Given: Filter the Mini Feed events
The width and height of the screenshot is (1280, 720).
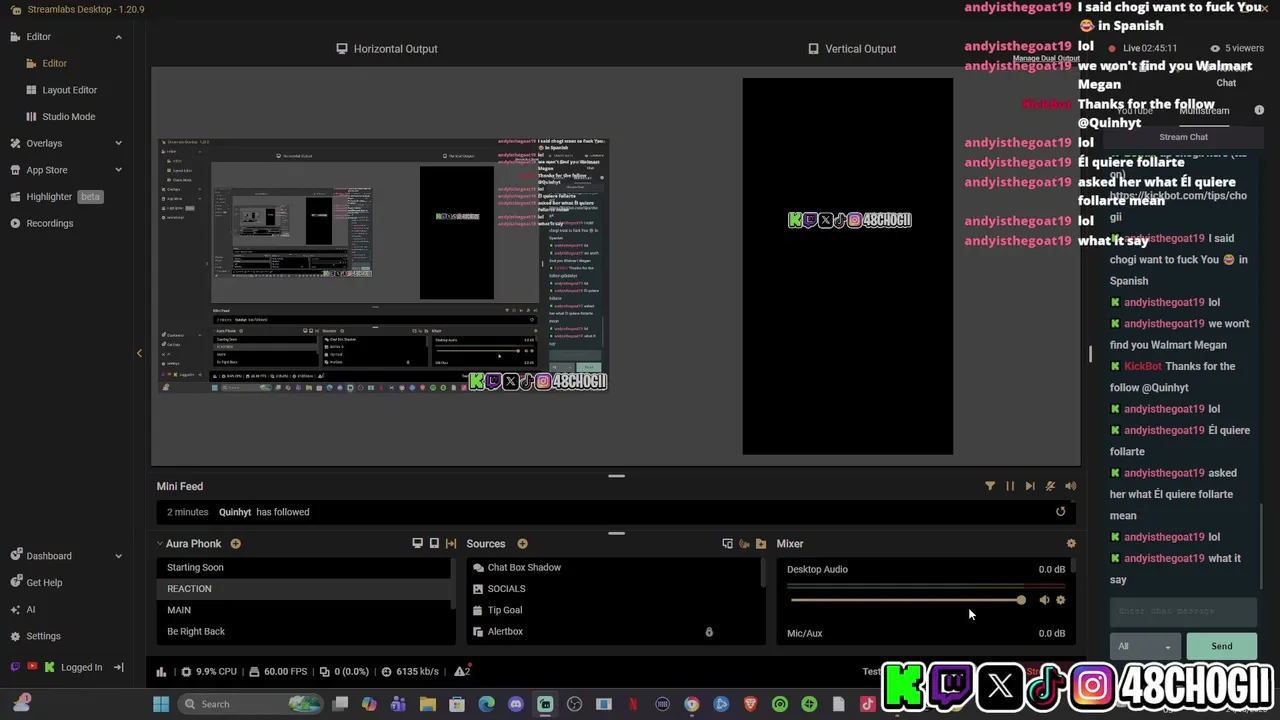Looking at the screenshot, I should click(x=990, y=486).
